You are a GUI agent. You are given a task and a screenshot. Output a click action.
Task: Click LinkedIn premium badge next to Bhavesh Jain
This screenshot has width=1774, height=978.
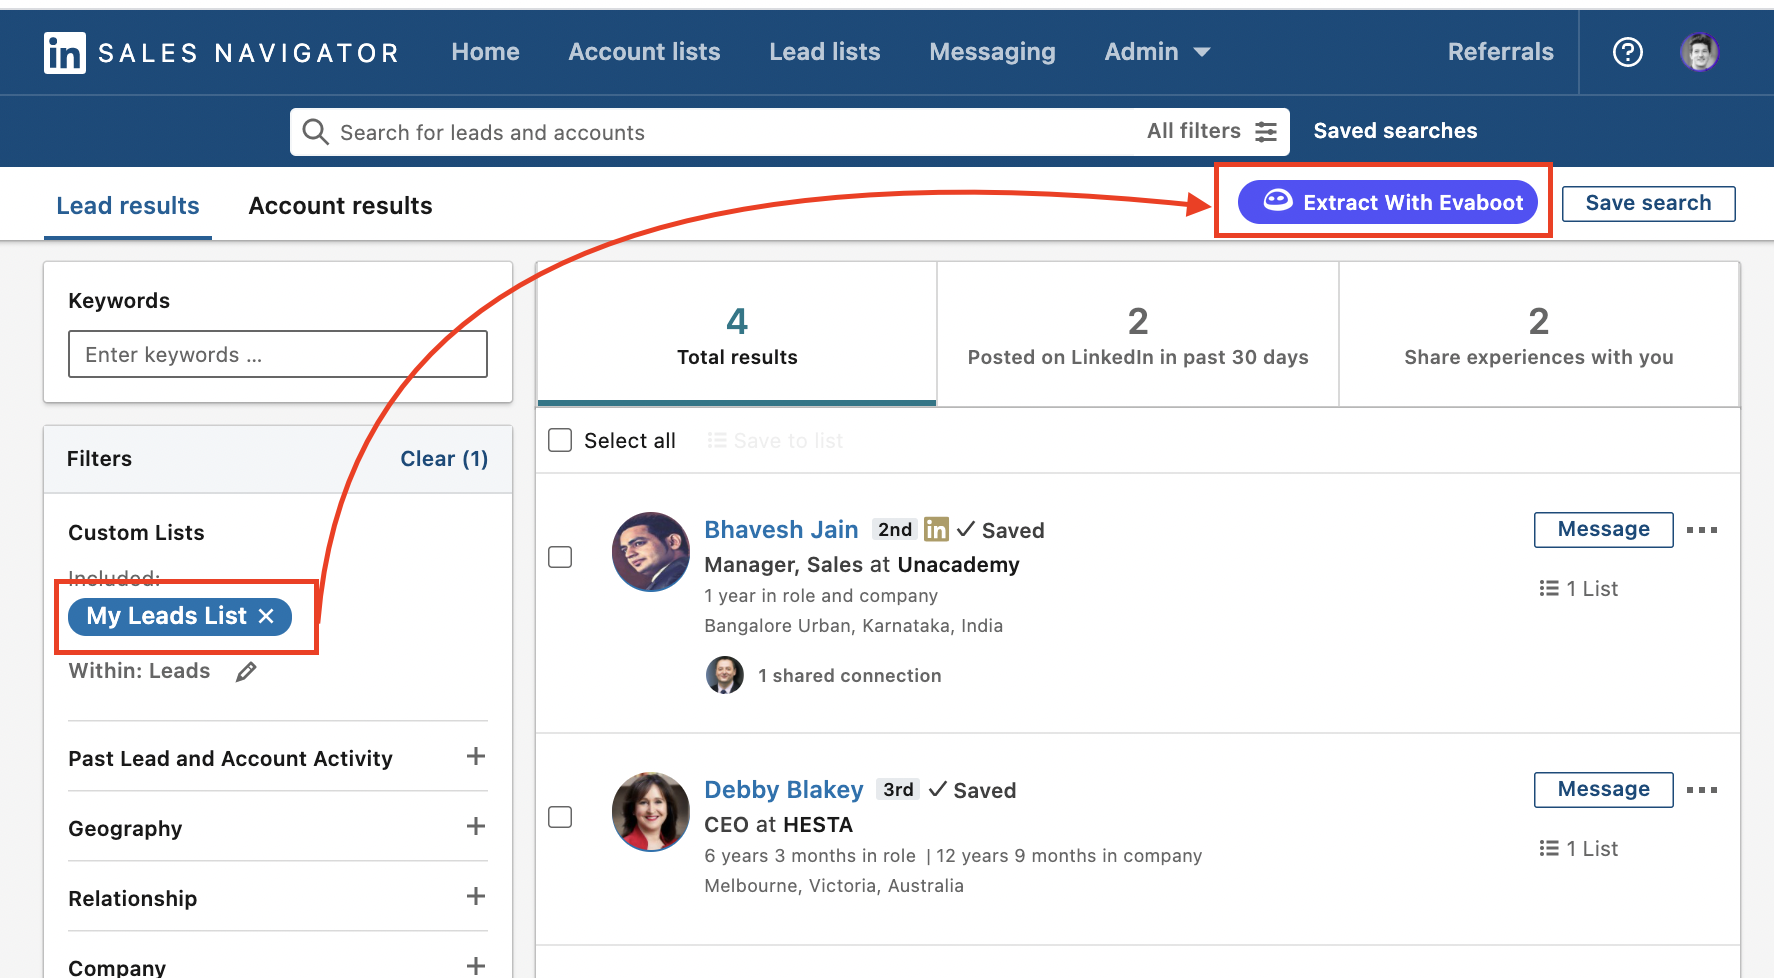point(936,529)
